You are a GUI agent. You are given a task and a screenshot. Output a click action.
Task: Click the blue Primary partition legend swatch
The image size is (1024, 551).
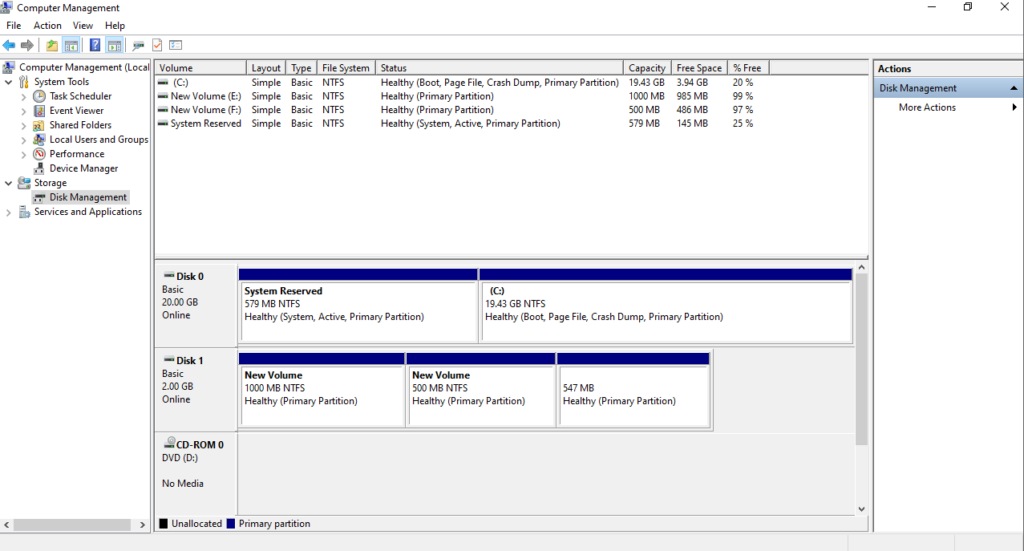[x=231, y=524]
